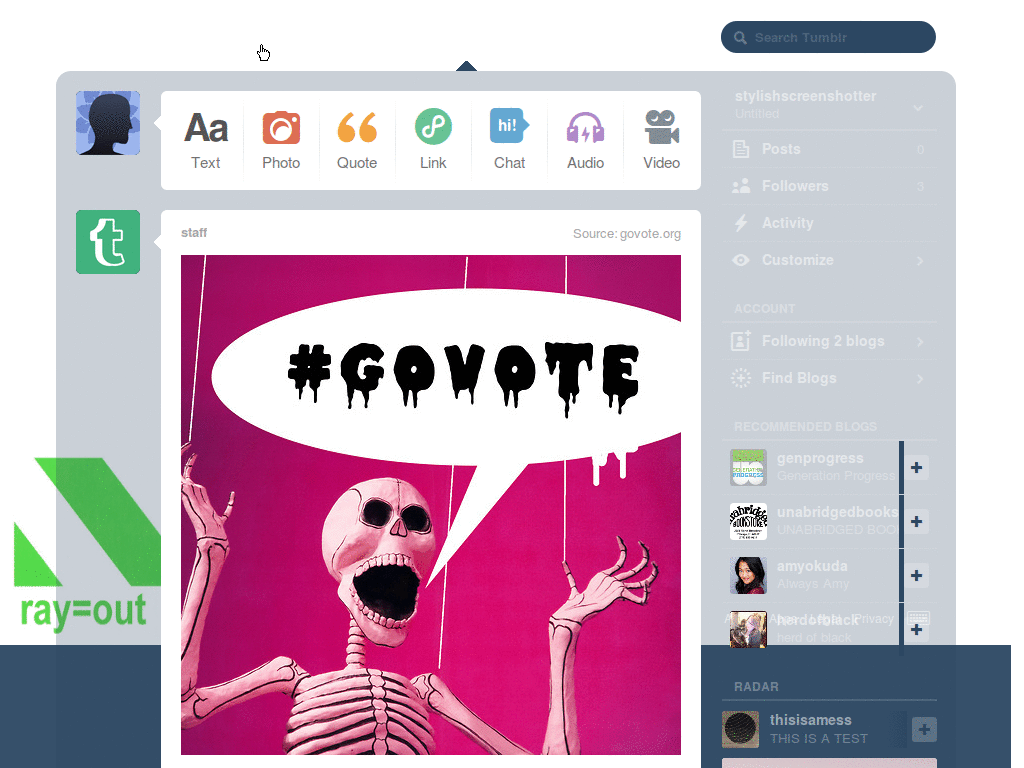Image resolution: width=1024 pixels, height=768 pixels.
Task: Open the Privacy footer link
Action: (x=874, y=618)
